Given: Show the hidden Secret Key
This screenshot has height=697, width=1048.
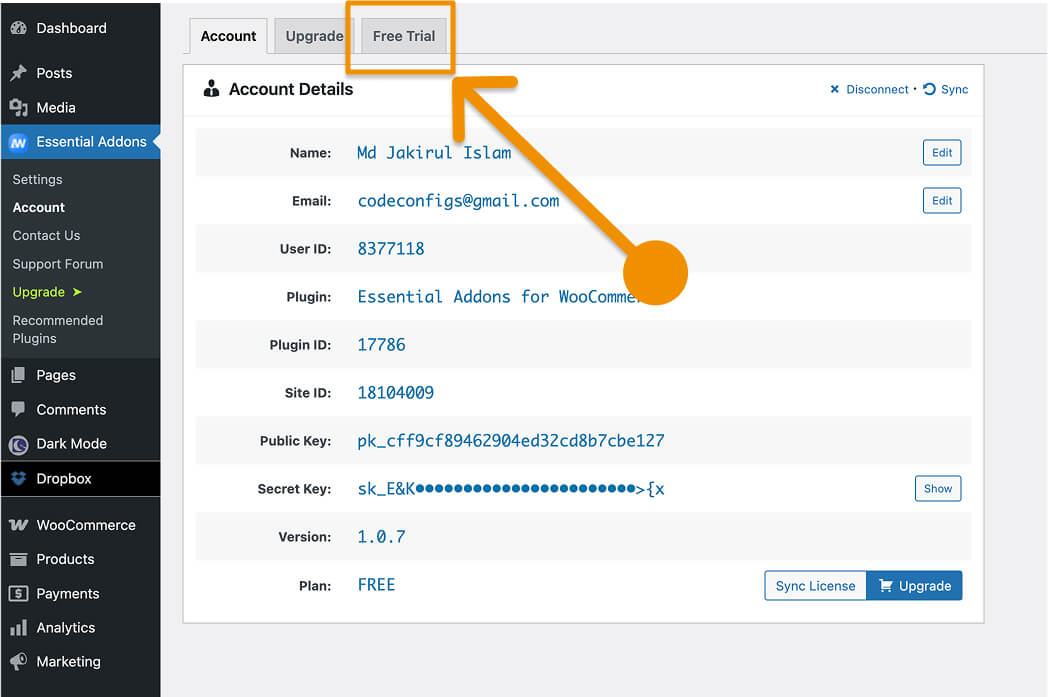Looking at the screenshot, I should coord(938,489).
